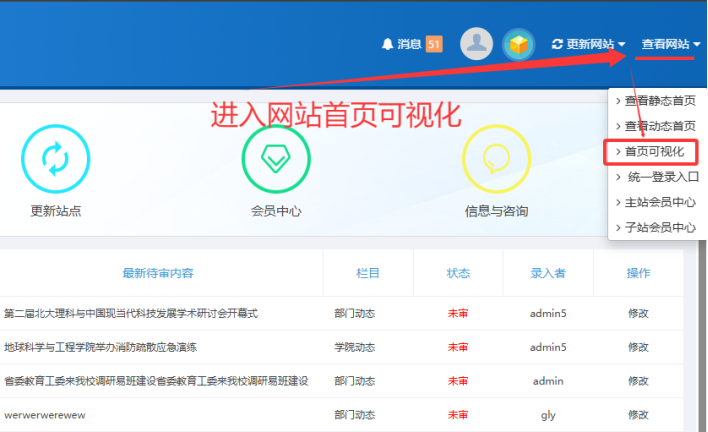The height and width of the screenshot is (432, 708).
Task: Open 统一登录入口 menu item
Action: click(660, 177)
